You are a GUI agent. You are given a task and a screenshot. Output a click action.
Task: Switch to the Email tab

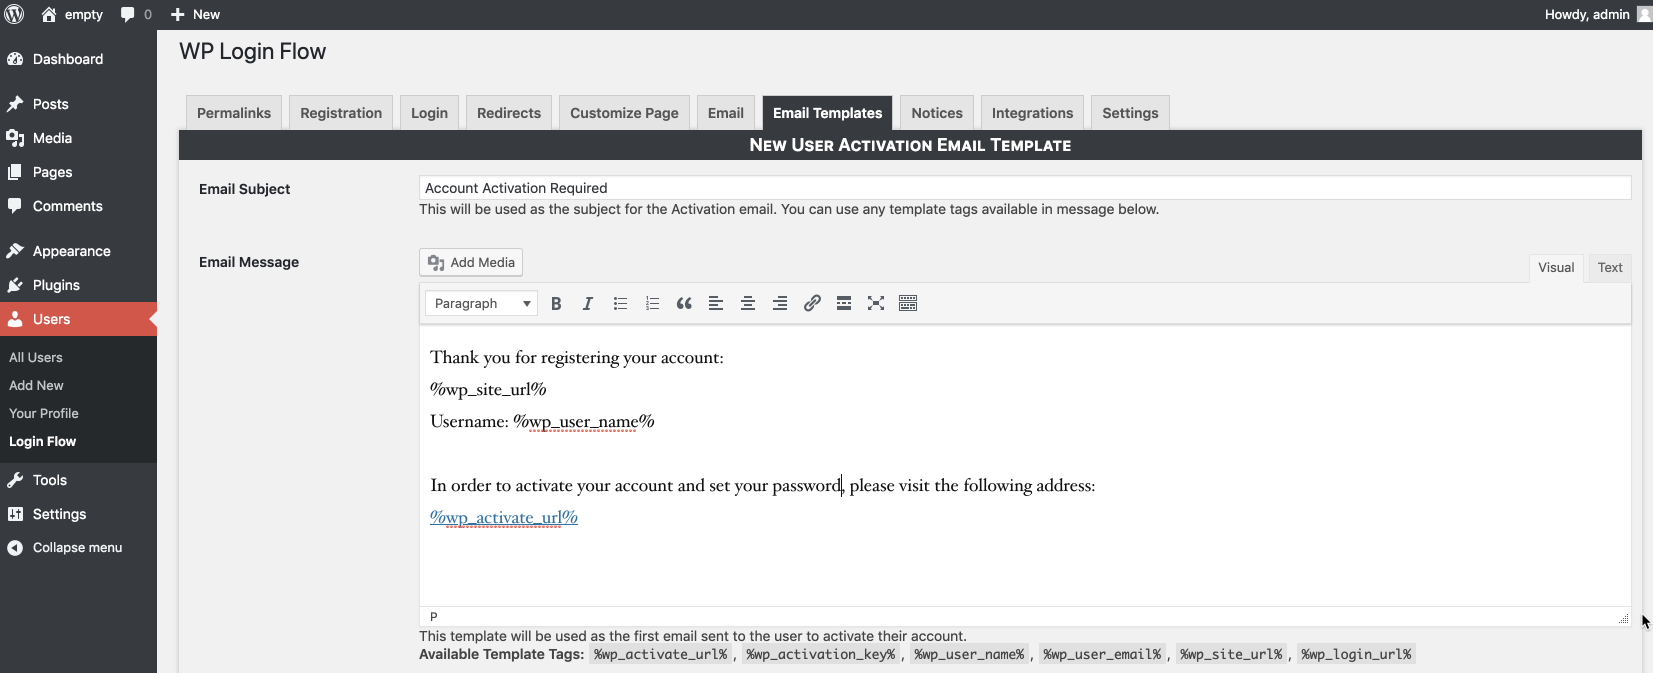pyautogui.click(x=726, y=113)
